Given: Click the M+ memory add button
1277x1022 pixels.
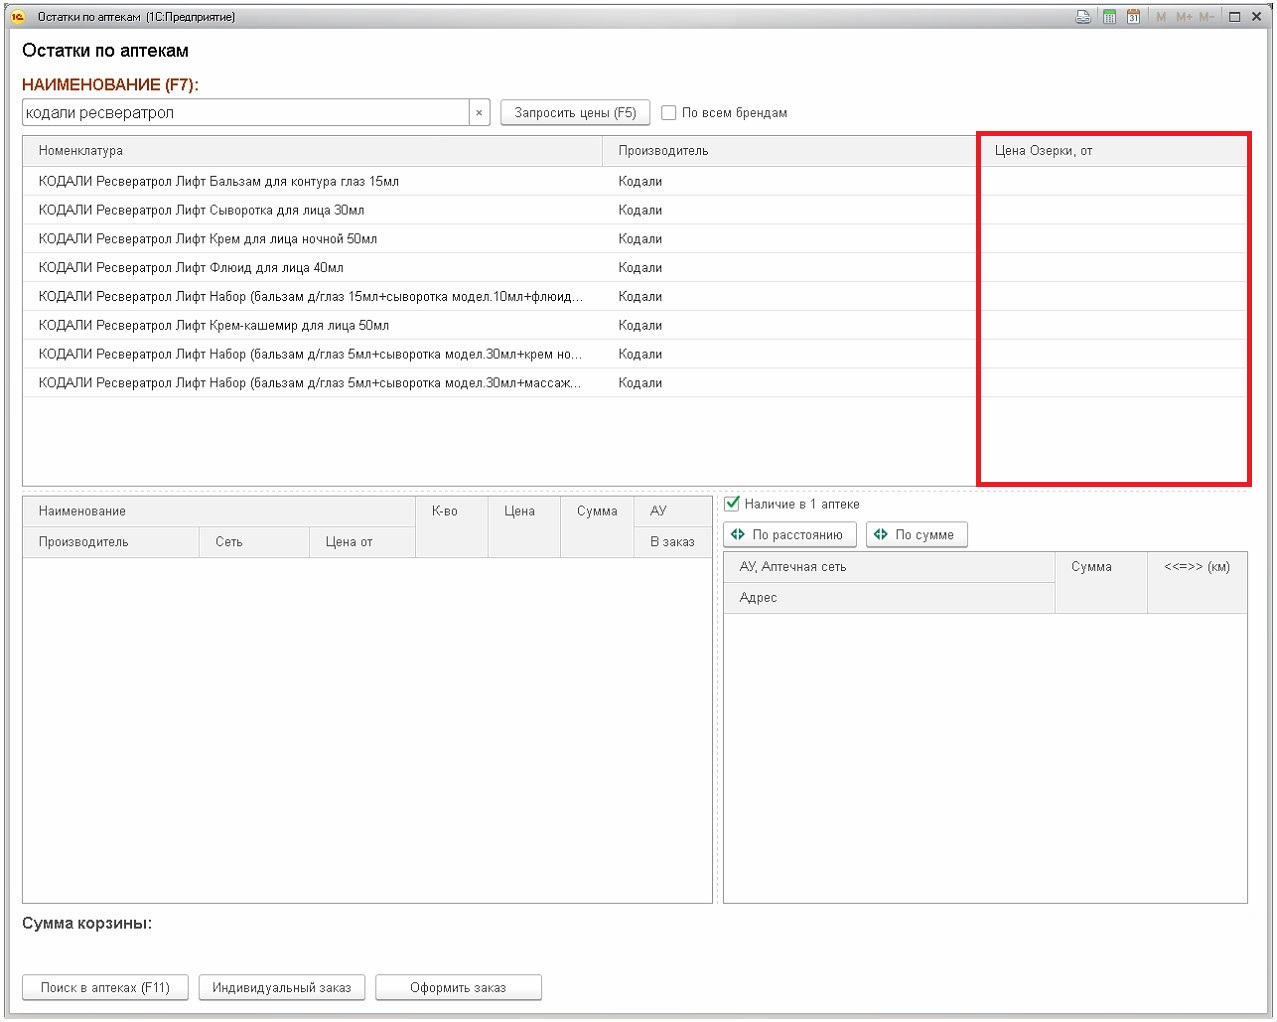Looking at the screenshot, I should tap(1184, 17).
